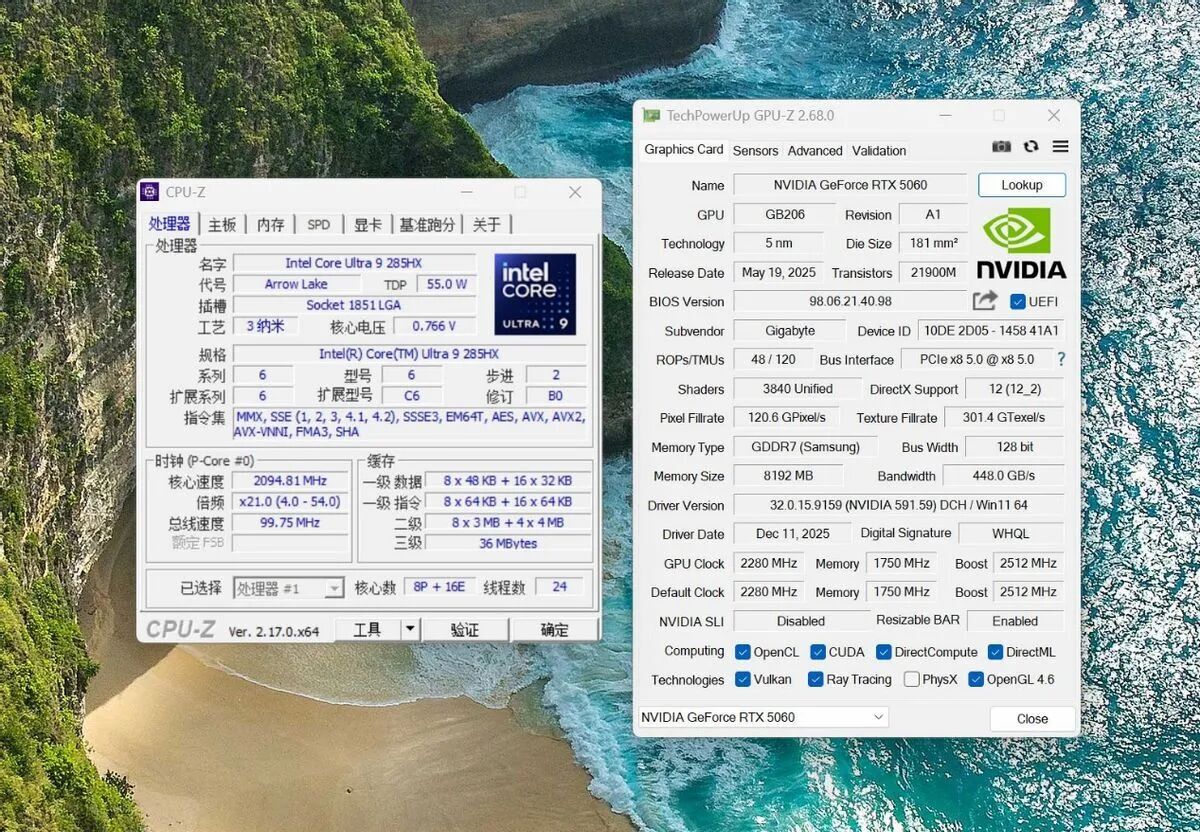
Task: Toggle the UEFI checkbox
Action: (x=1018, y=301)
